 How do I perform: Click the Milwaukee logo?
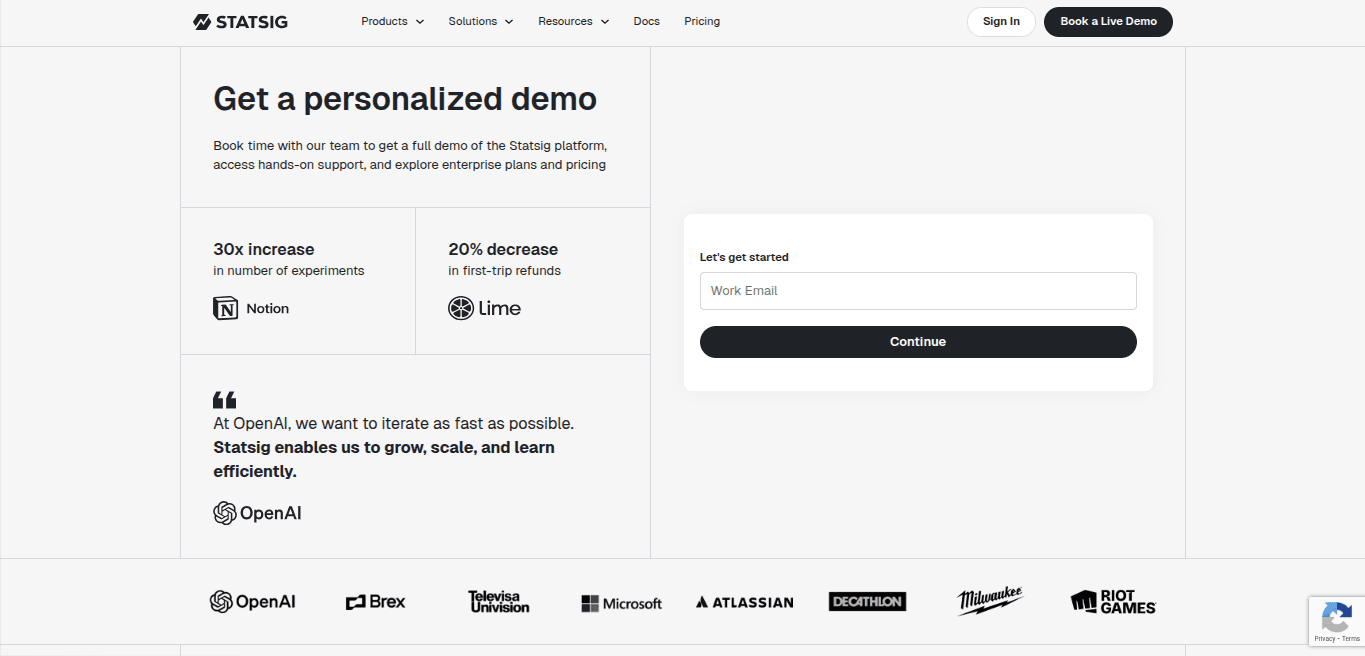[990, 600]
